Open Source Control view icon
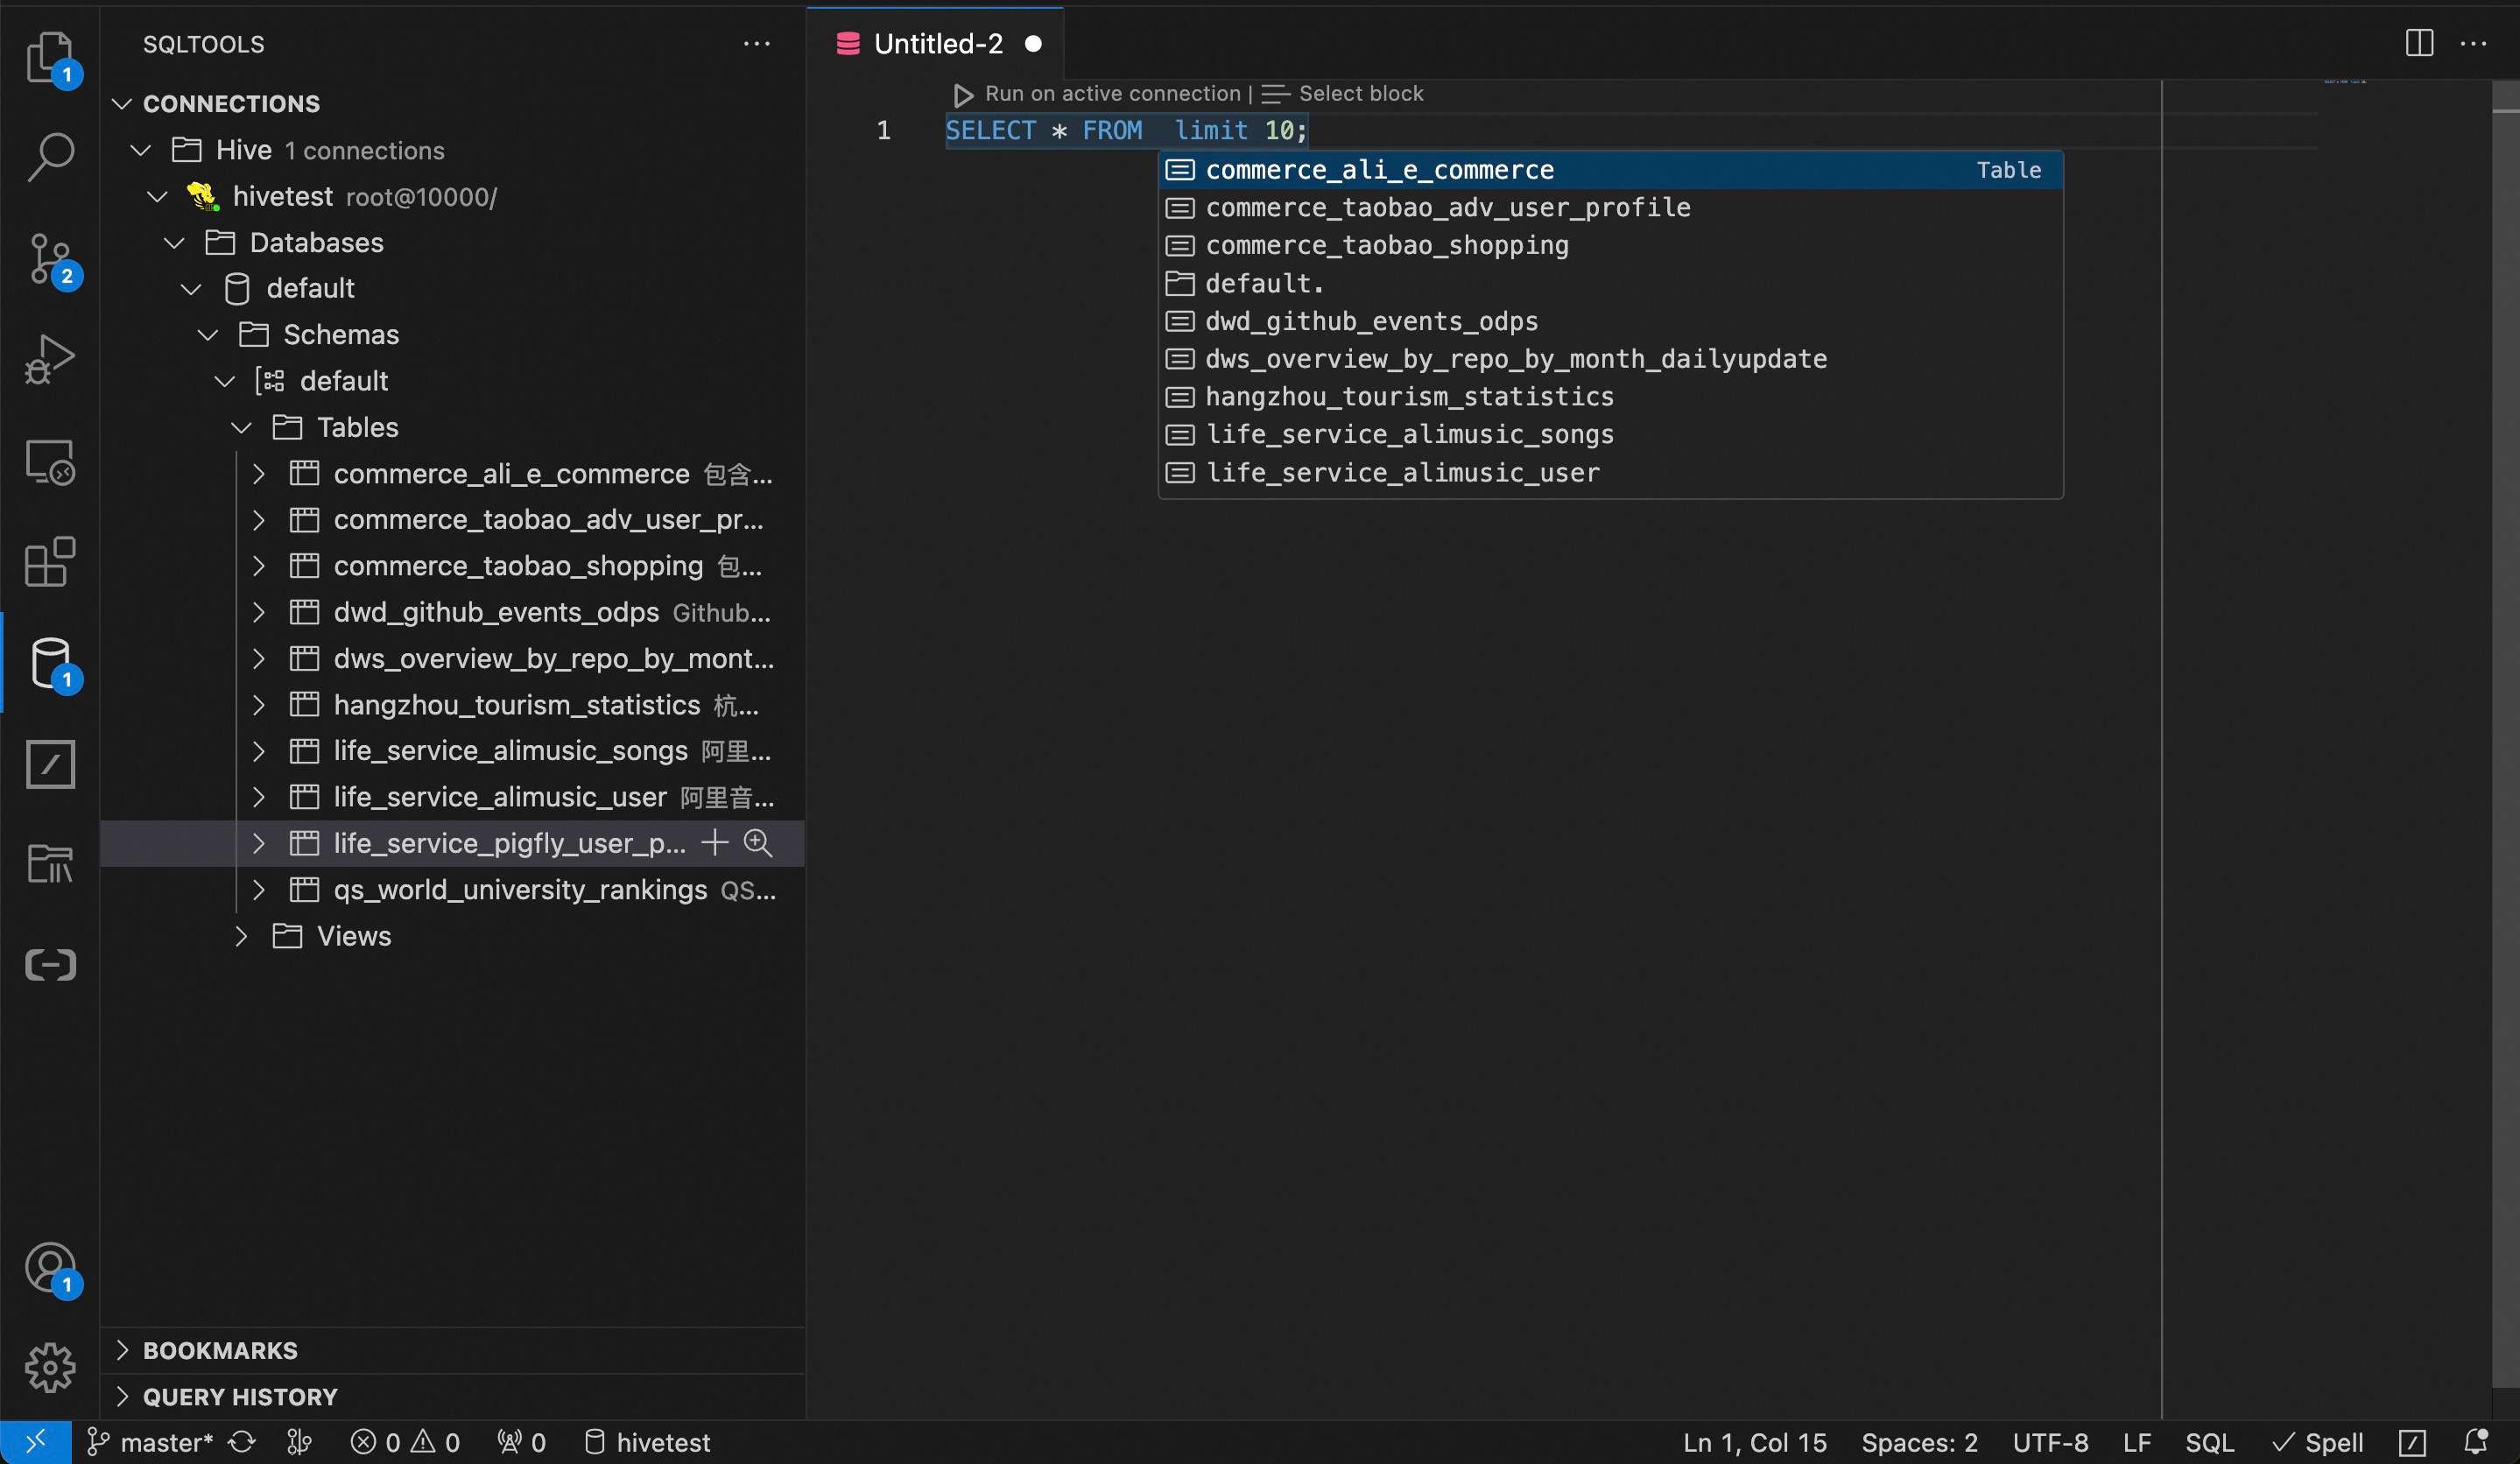Viewport: 2520px width, 1464px height. click(50, 259)
